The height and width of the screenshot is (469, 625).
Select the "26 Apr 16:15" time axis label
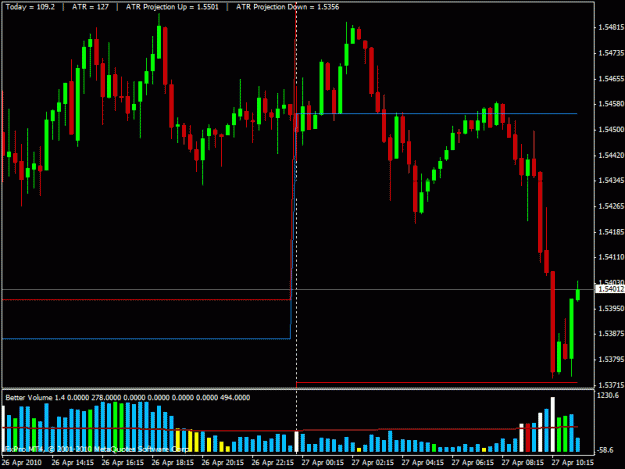click(123, 463)
